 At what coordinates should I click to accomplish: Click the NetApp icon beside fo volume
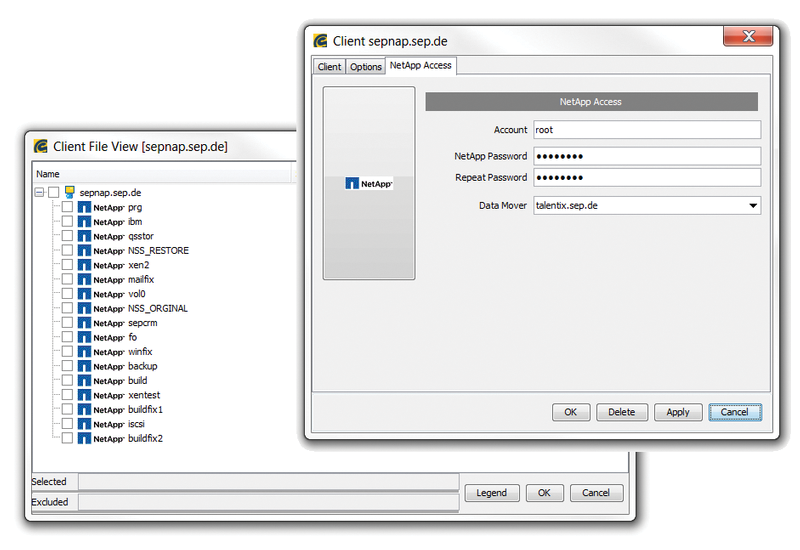click(x=84, y=337)
